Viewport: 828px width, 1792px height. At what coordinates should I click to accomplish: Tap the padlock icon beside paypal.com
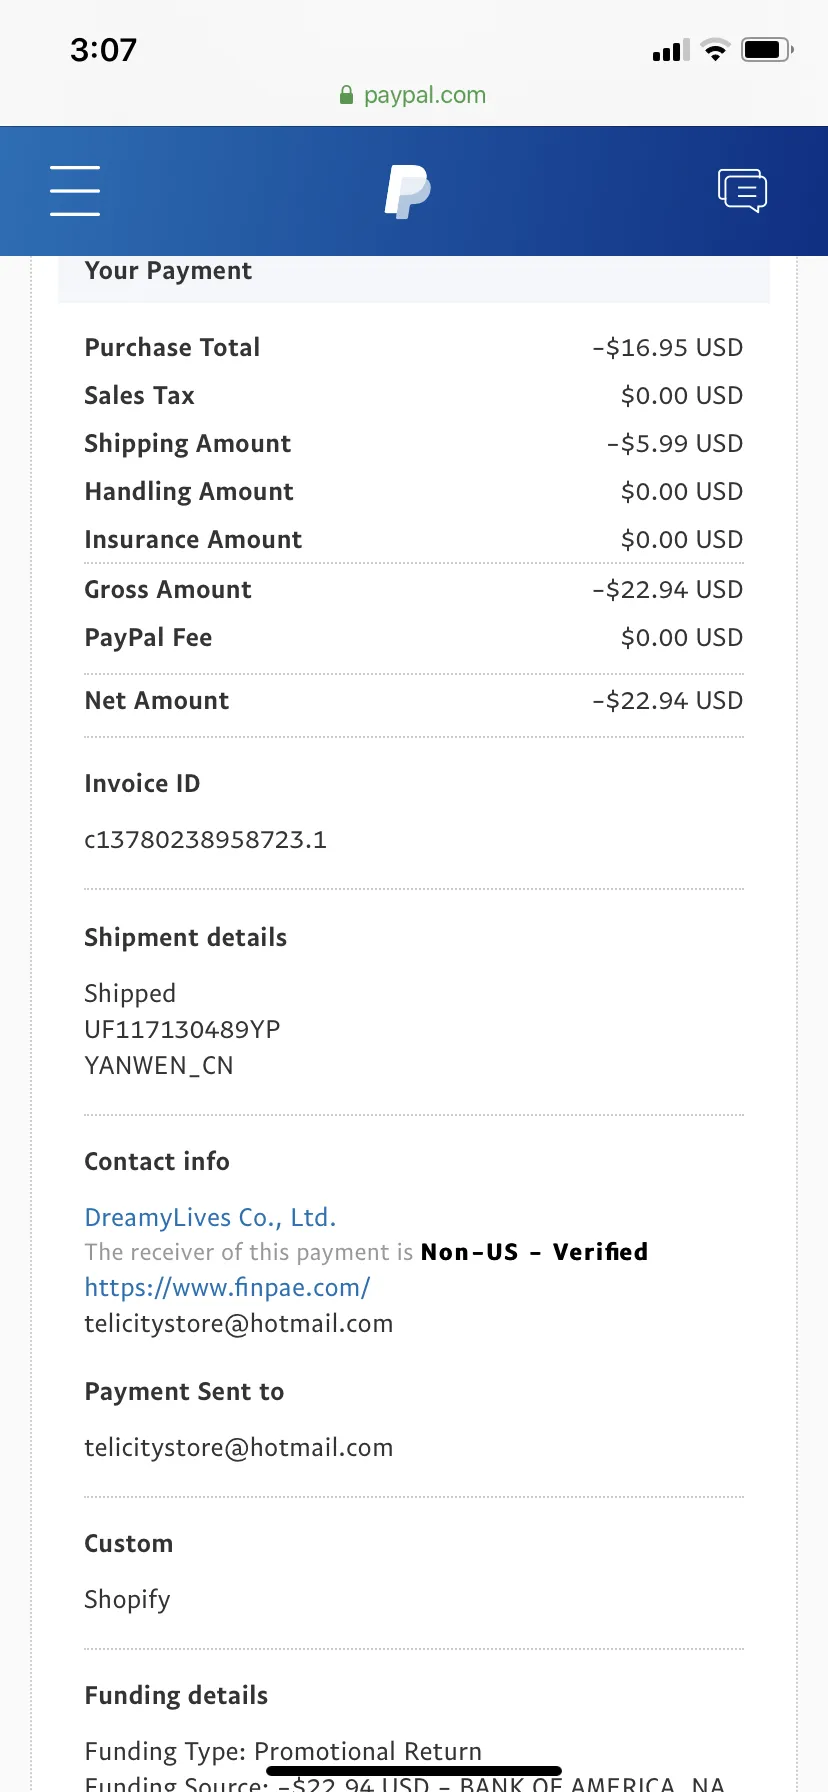pyautogui.click(x=347, y=95)
